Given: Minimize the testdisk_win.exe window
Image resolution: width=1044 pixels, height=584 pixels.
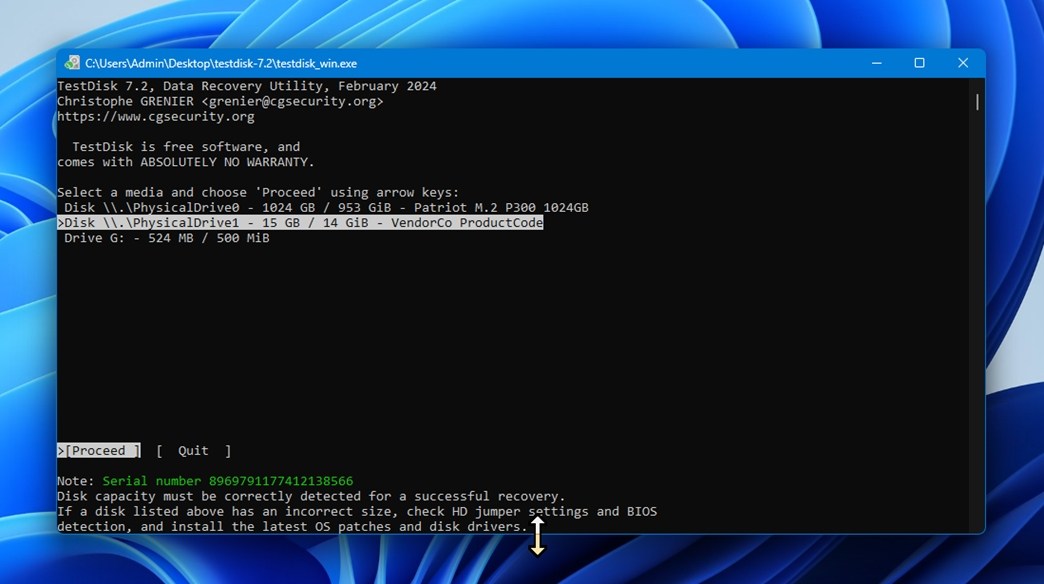Looking at the screenshot, I should [x=877, y=63].
